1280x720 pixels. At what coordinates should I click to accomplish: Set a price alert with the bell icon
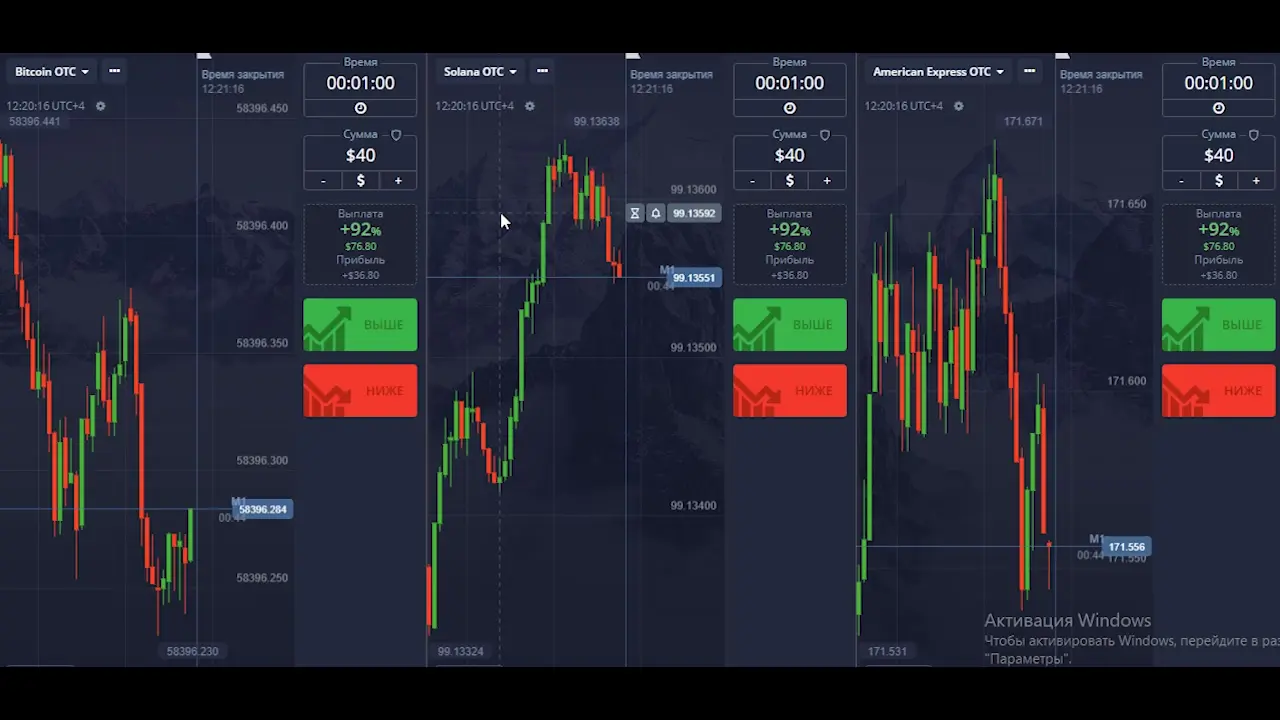click(656, 213)
